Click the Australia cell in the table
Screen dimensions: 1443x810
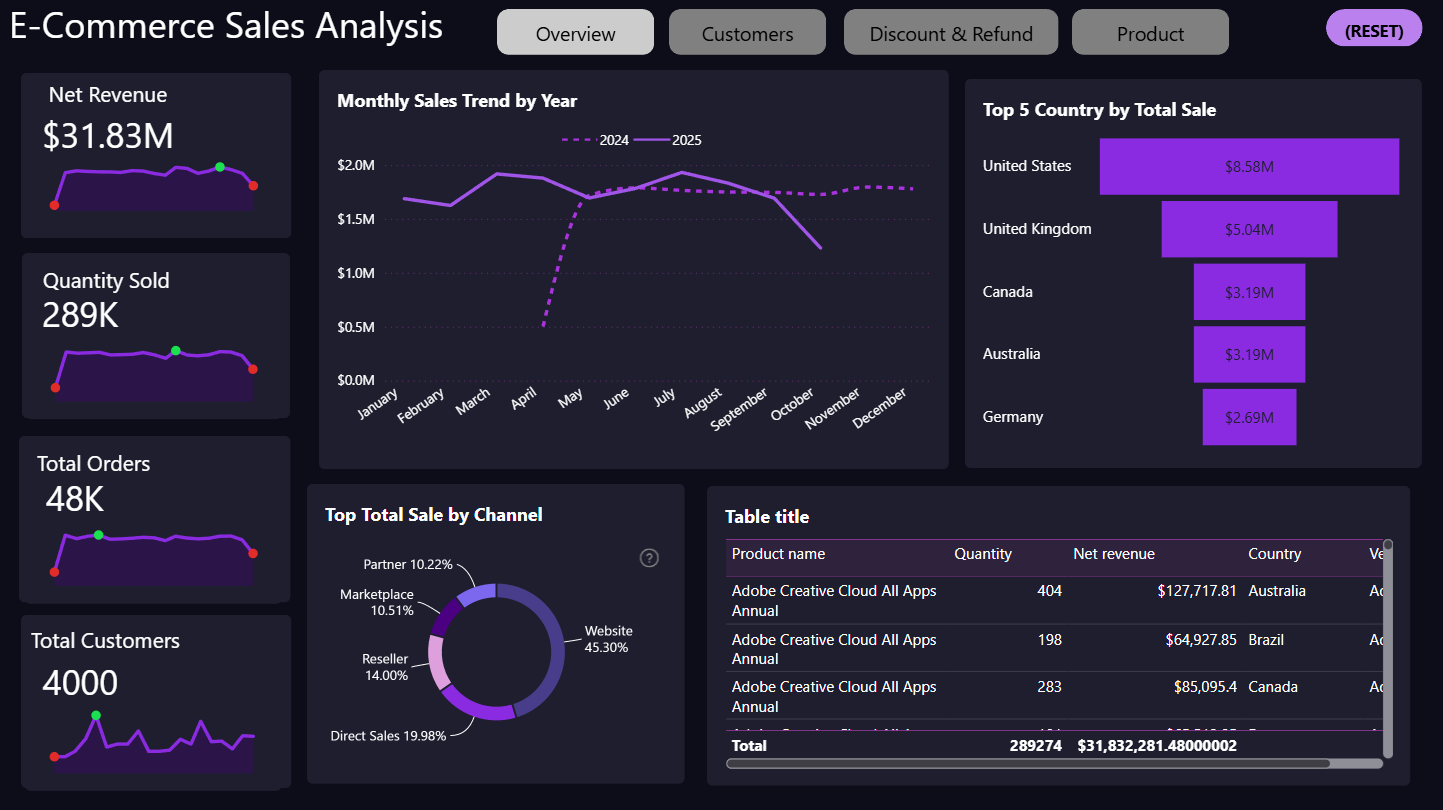point(1277,591)
